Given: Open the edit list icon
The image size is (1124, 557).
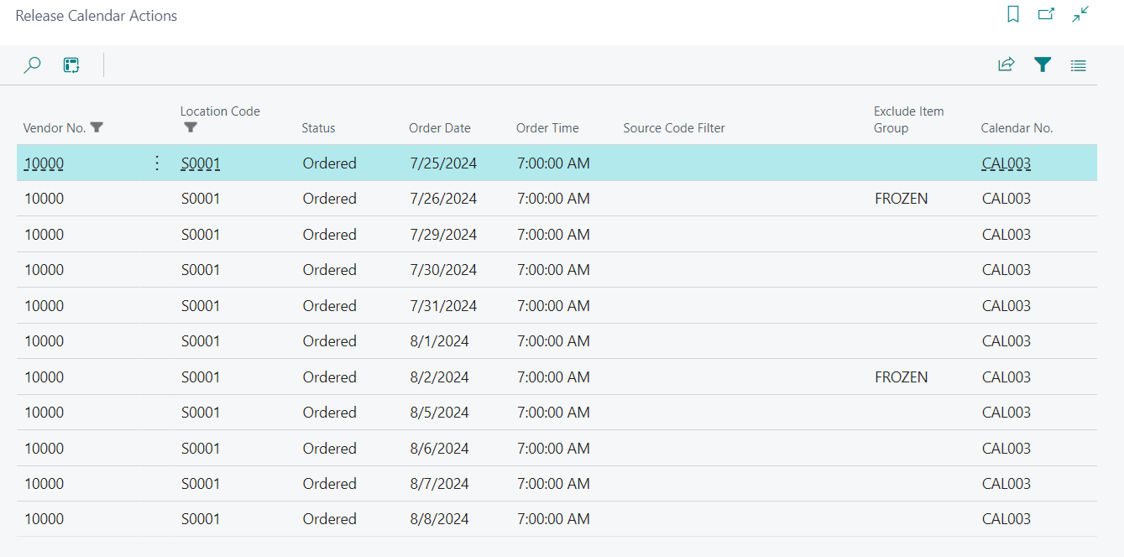Looking at the screenshot, I should [x=71, y=66].
